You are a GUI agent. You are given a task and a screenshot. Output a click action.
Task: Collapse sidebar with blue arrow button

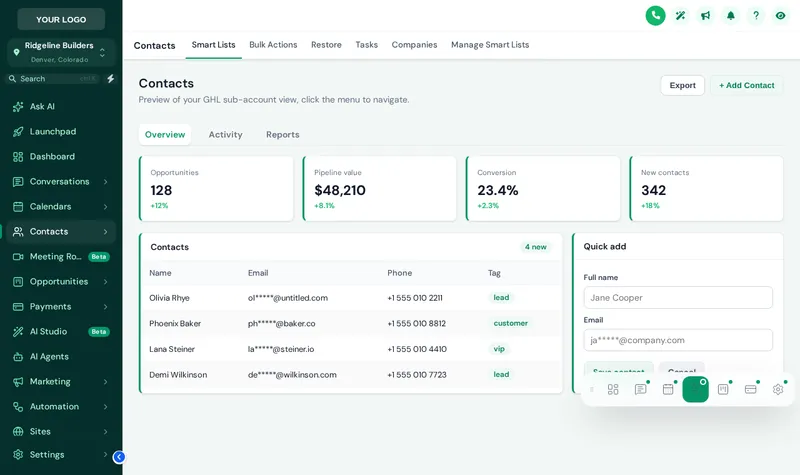[119, 457]
